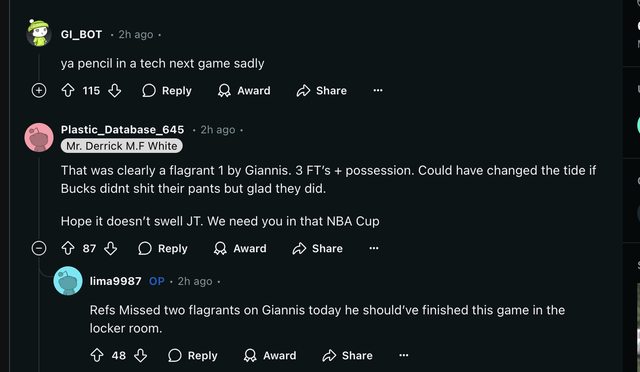The height and width of the screenshot is (372, 640).
Task: Open more options on lima9987's reply
Action: click(404, 355)
